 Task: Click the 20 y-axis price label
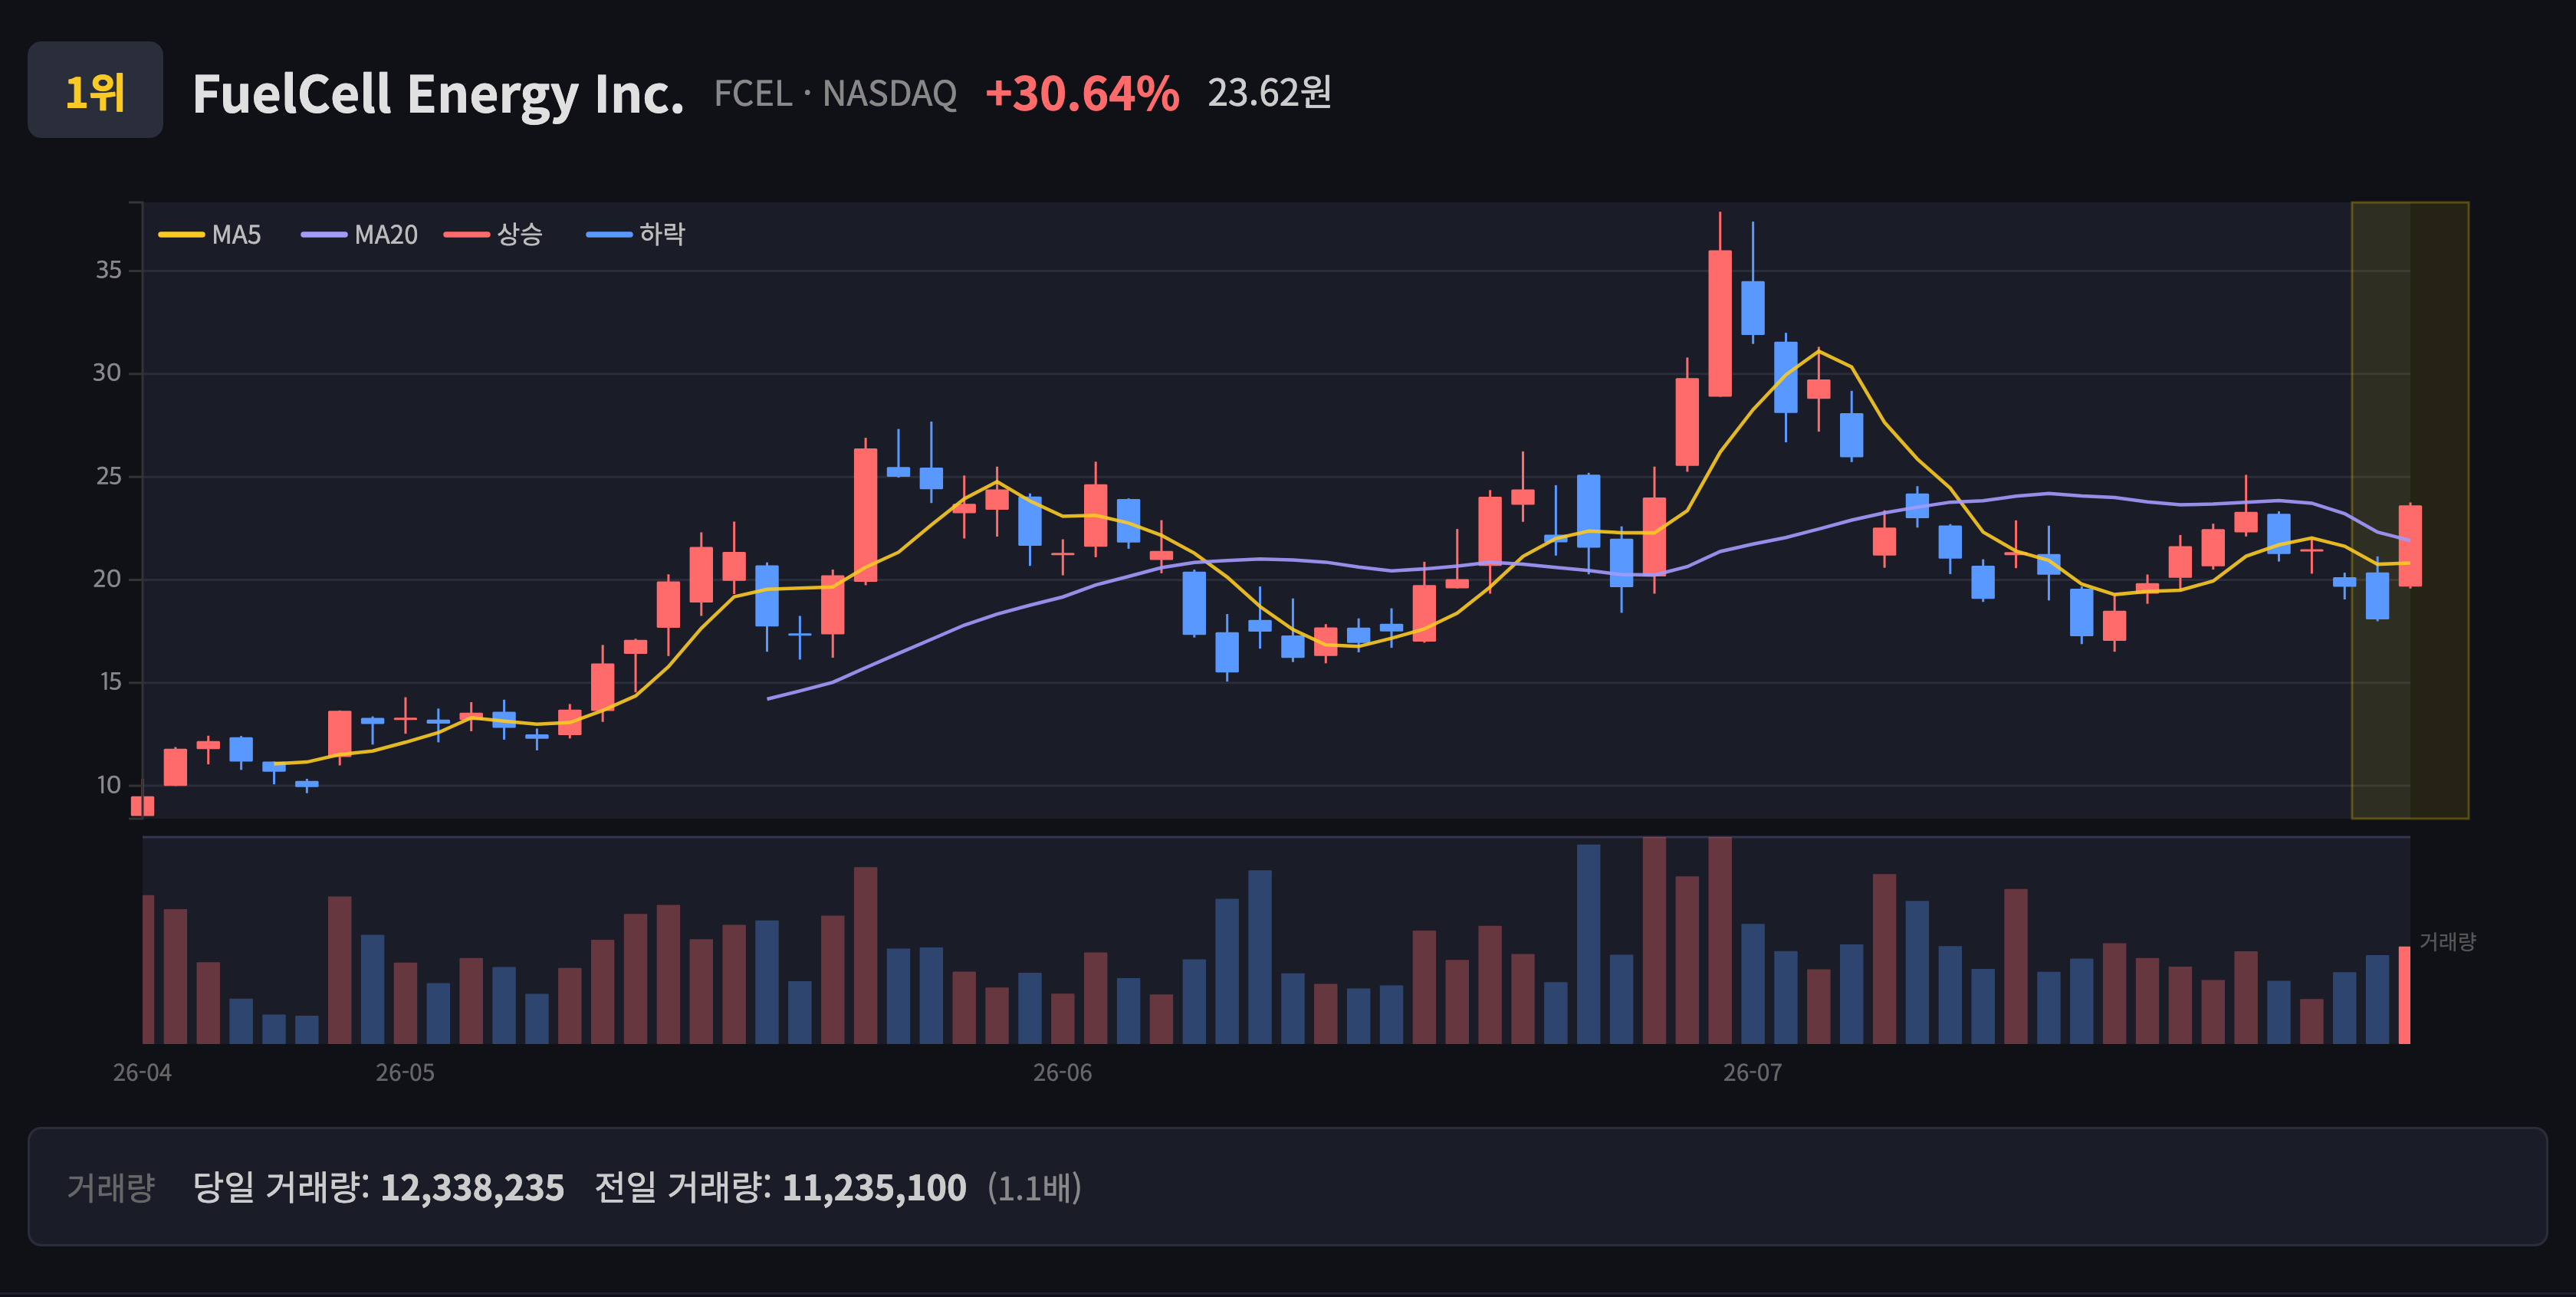(x=107, y=579)
